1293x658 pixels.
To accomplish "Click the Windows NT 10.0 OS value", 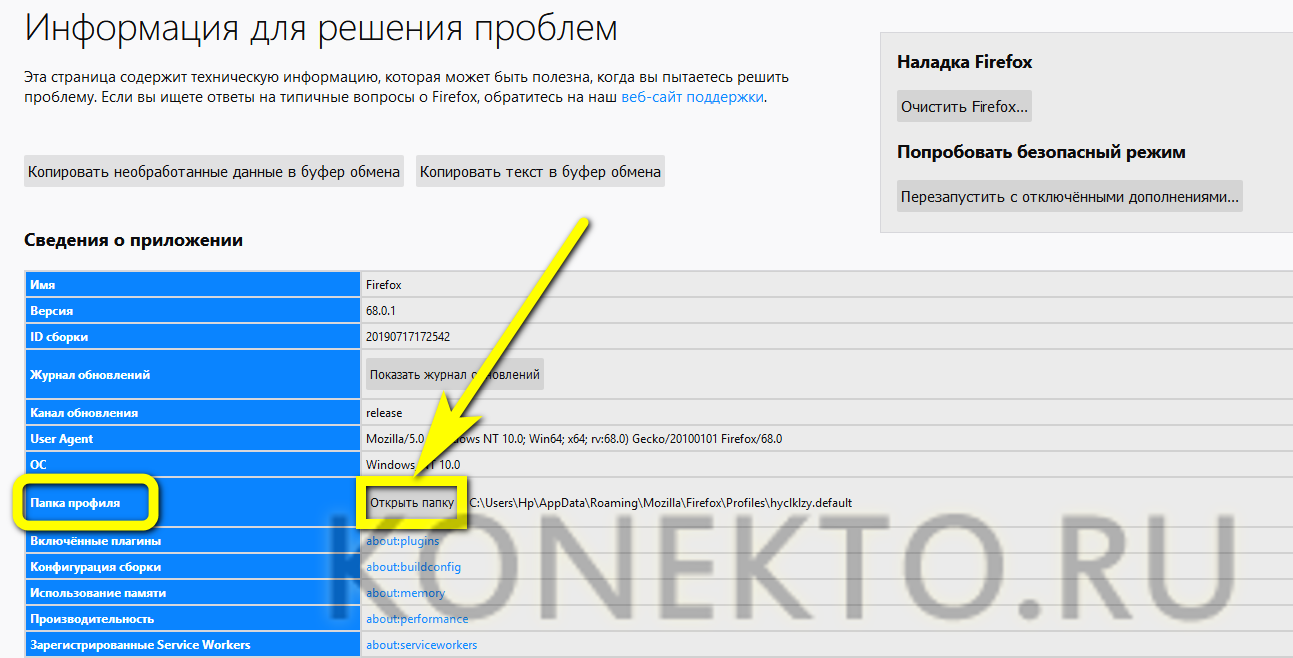I will pos(413,465).
